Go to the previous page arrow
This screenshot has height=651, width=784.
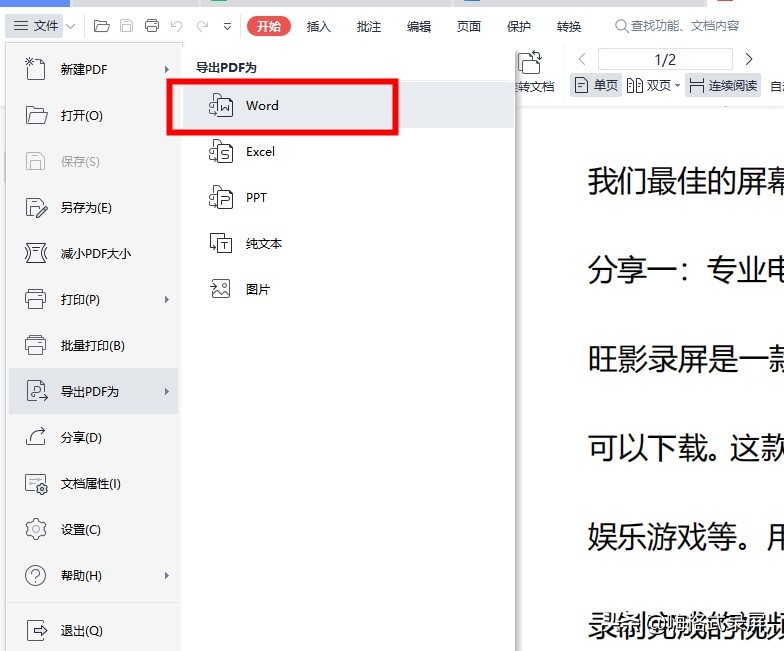coord(582,59)
